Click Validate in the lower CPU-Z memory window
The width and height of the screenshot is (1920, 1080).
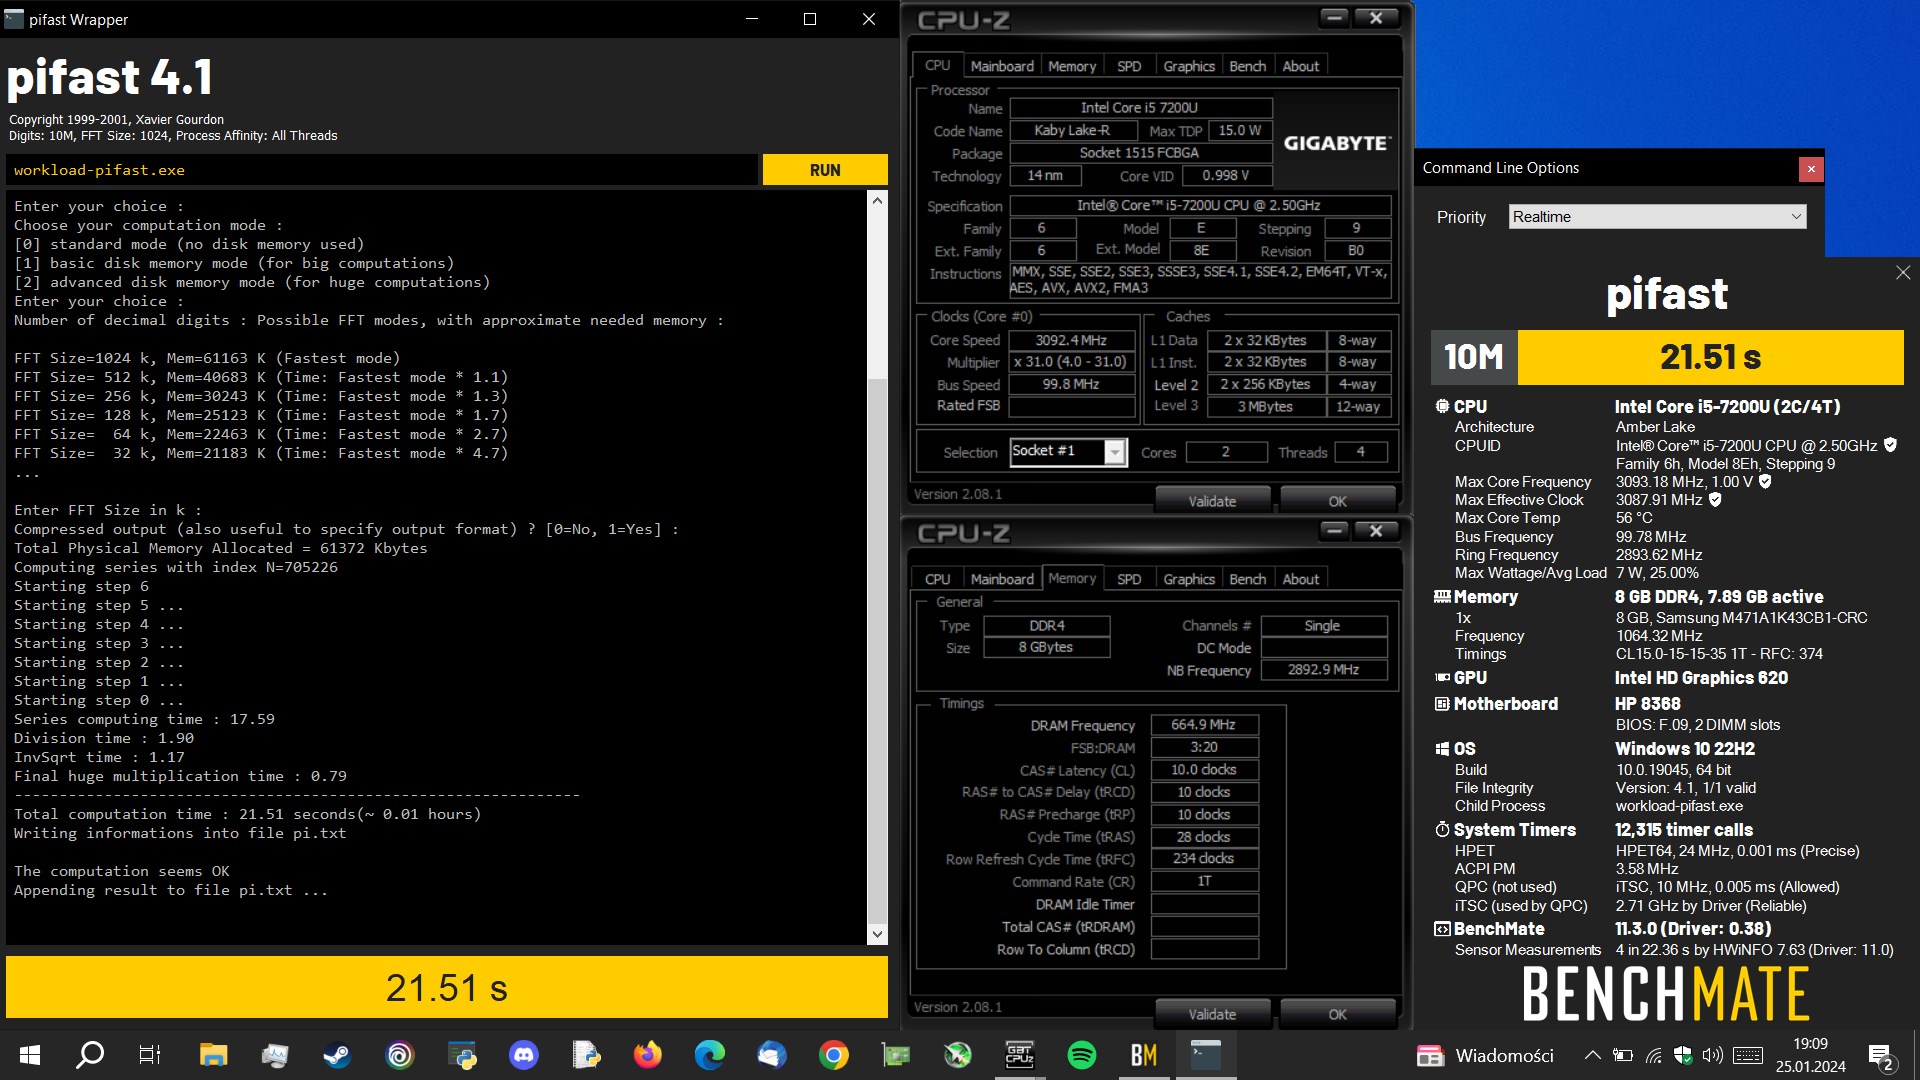pyautogui.click(x=1212, y=1014)
